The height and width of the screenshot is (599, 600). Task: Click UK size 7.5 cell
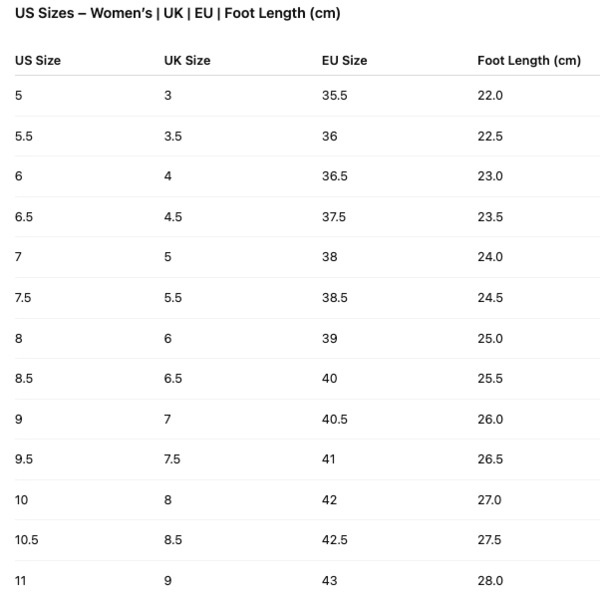[172, 459]
